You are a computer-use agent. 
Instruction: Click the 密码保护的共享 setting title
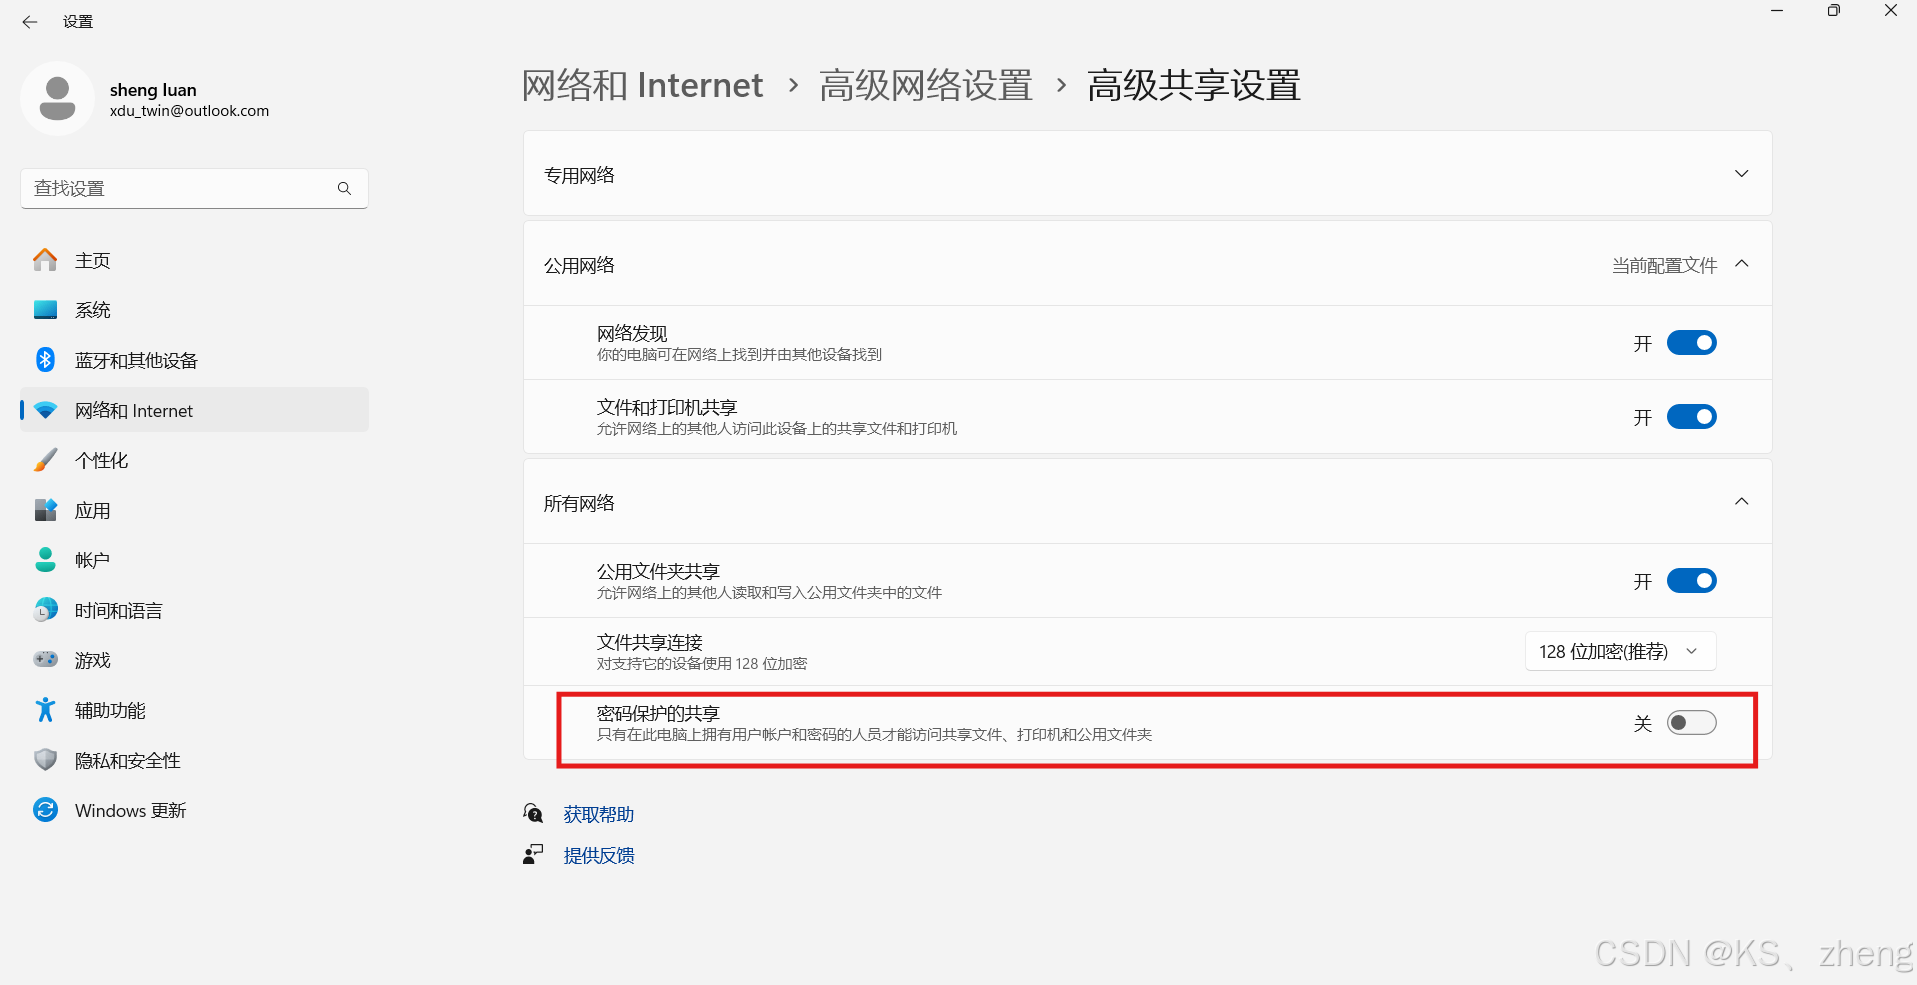click(x=658, y=713)
